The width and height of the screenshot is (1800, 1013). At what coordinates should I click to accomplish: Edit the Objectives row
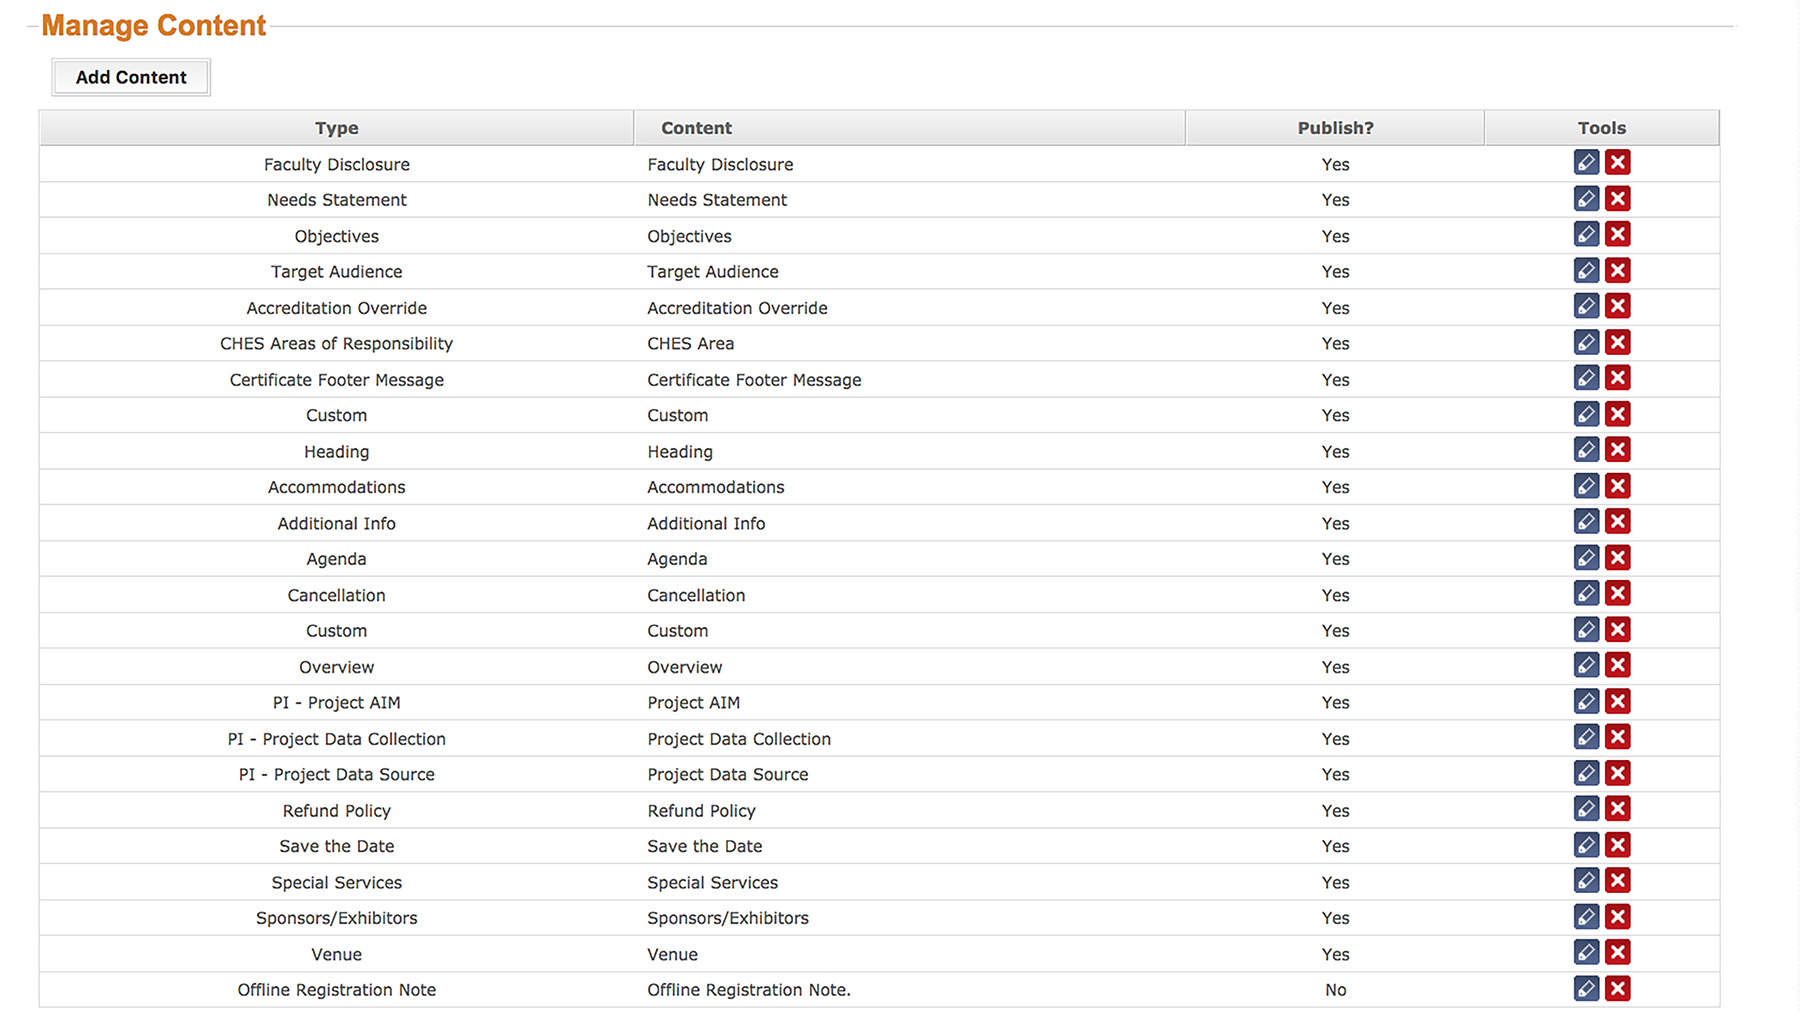pos(1586,235)
